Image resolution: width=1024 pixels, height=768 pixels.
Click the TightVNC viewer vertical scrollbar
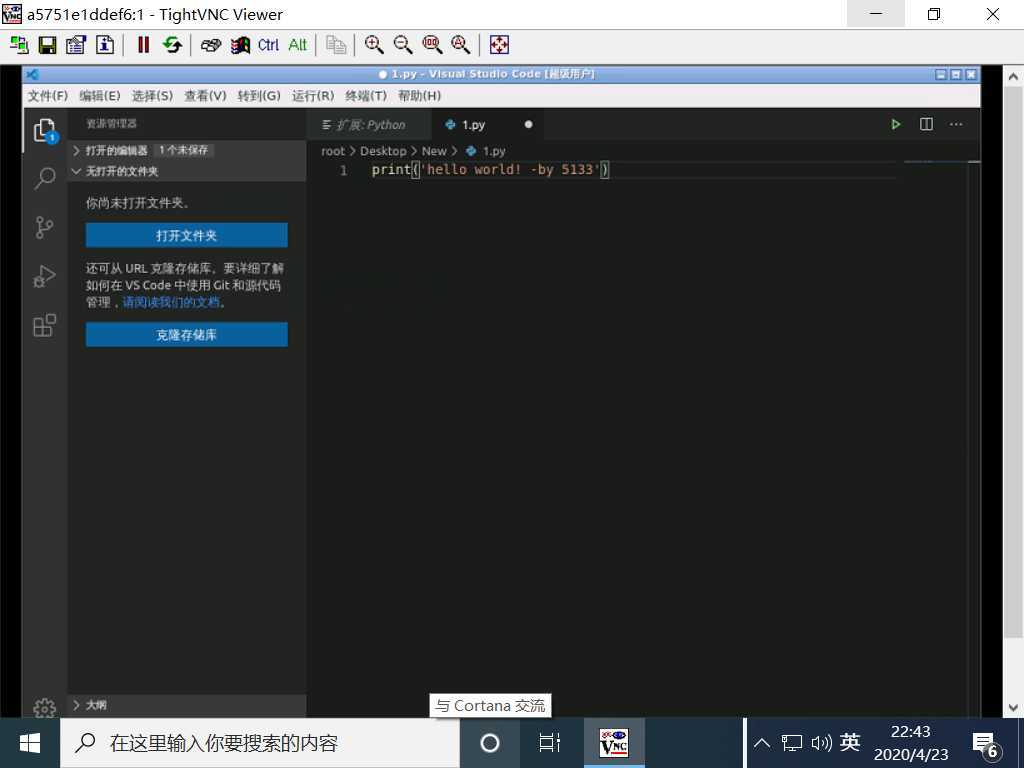pyautogui.click(x=1013, y=362)
